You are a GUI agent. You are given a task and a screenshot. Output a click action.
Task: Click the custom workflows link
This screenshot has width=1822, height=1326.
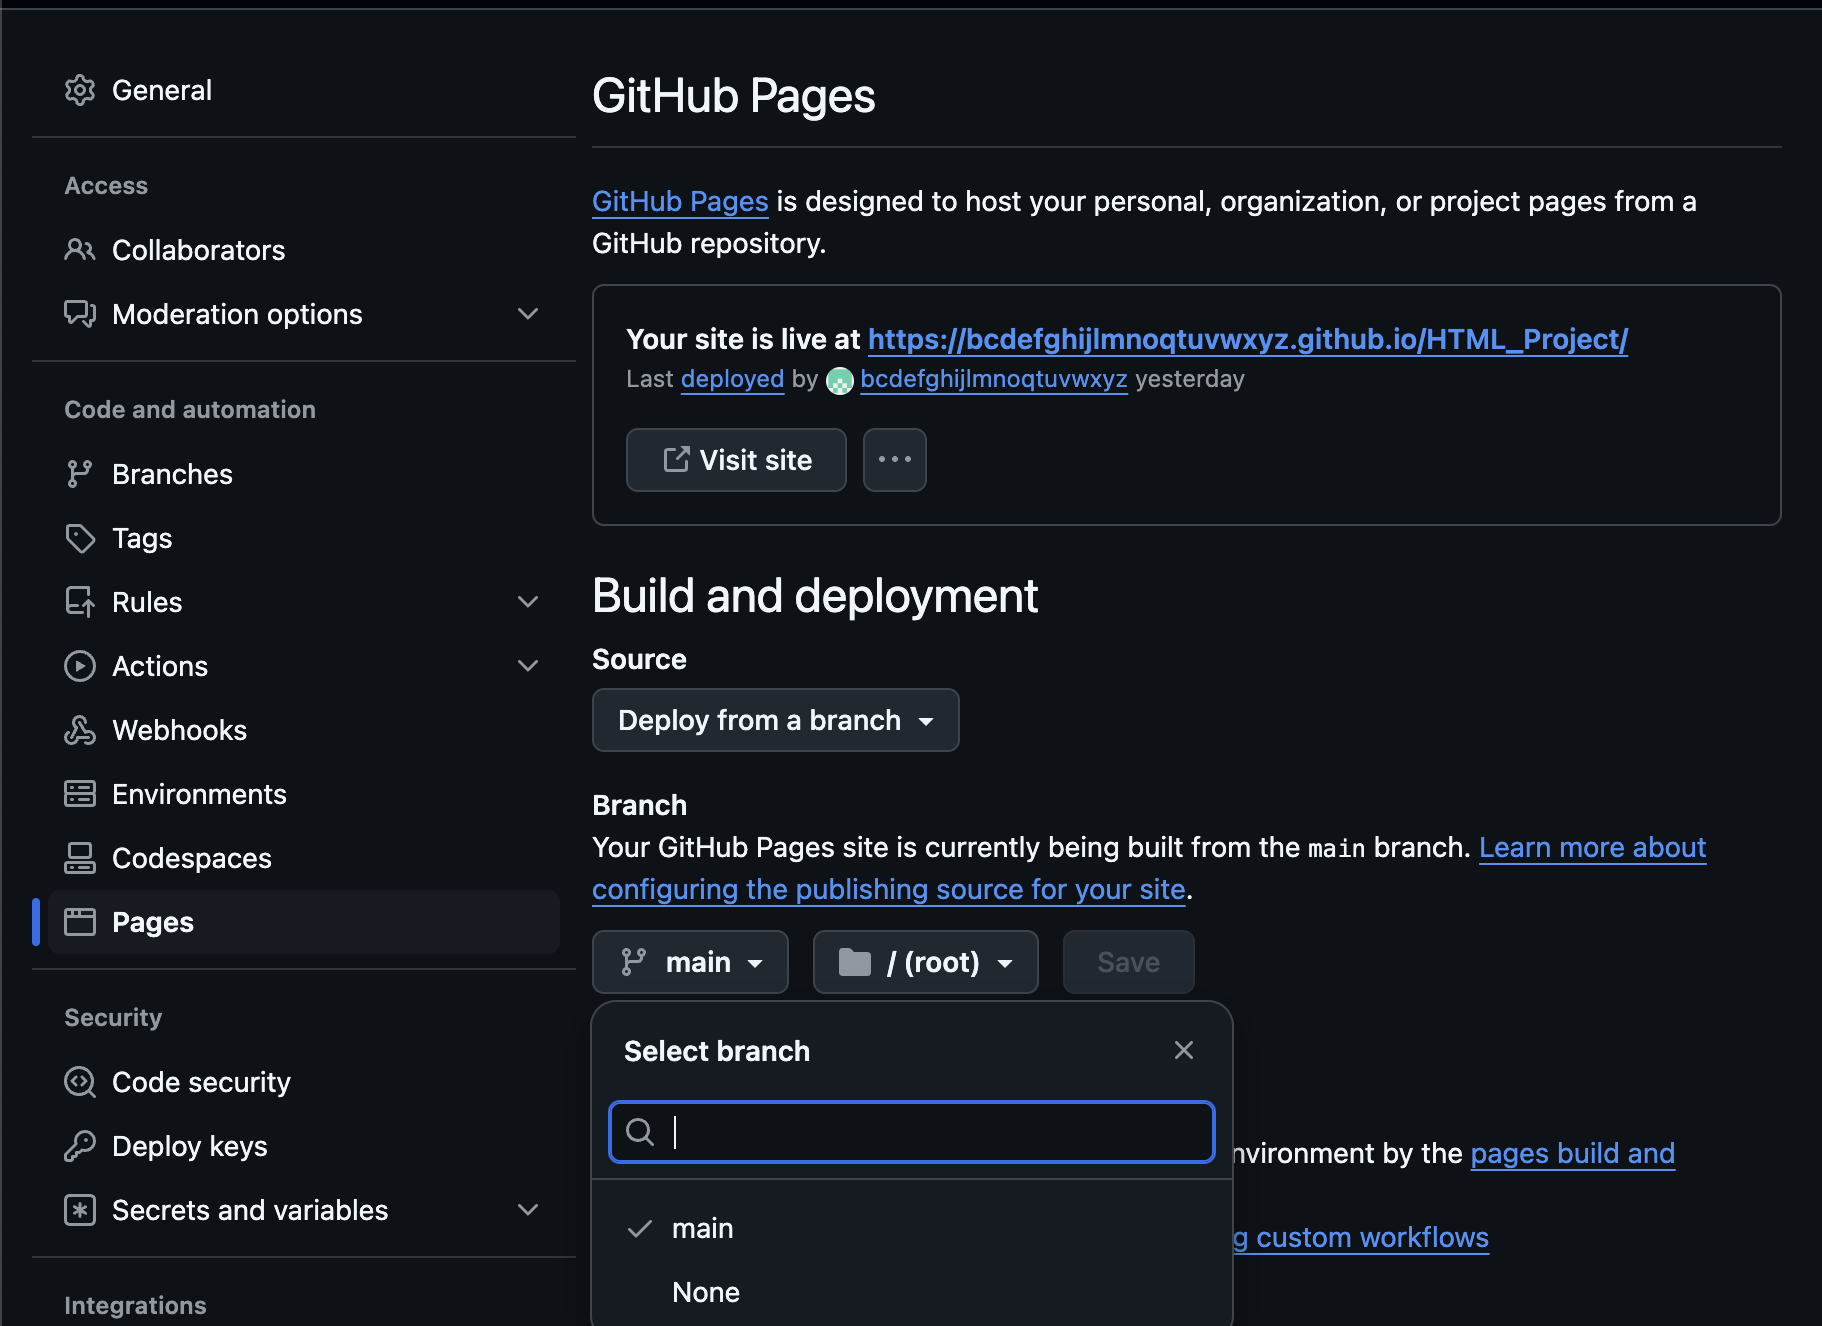click(1361, 1237)
